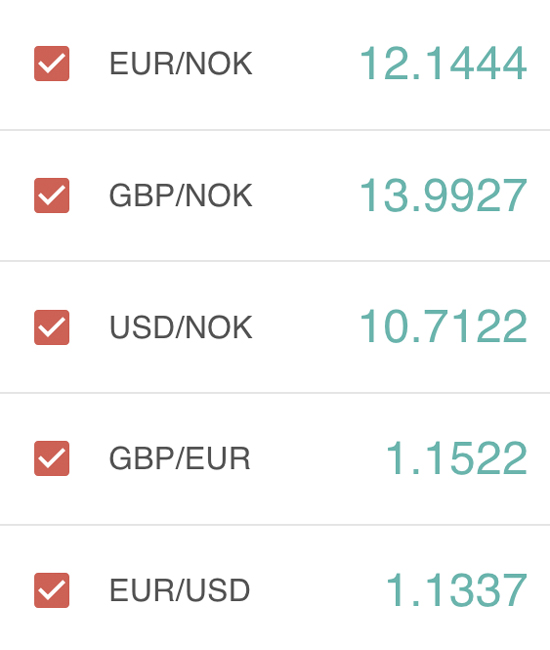Toggle the red checkmark next to 13.9927
Viewport: 550px width, 650px height.
[x=51, y=195]
